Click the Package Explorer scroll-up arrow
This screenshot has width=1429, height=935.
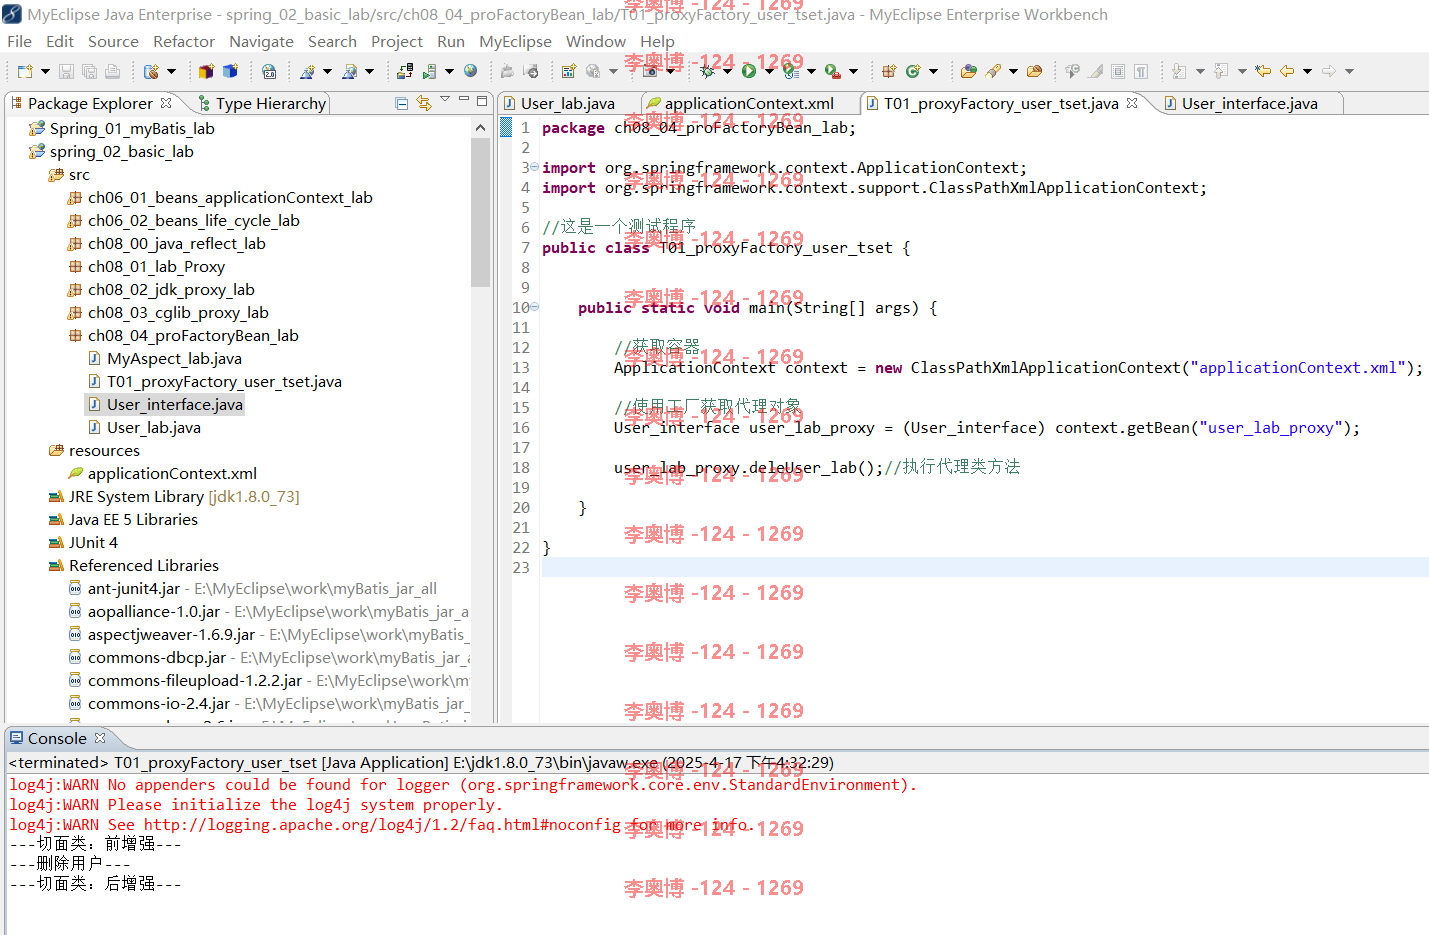pos(480,128)
